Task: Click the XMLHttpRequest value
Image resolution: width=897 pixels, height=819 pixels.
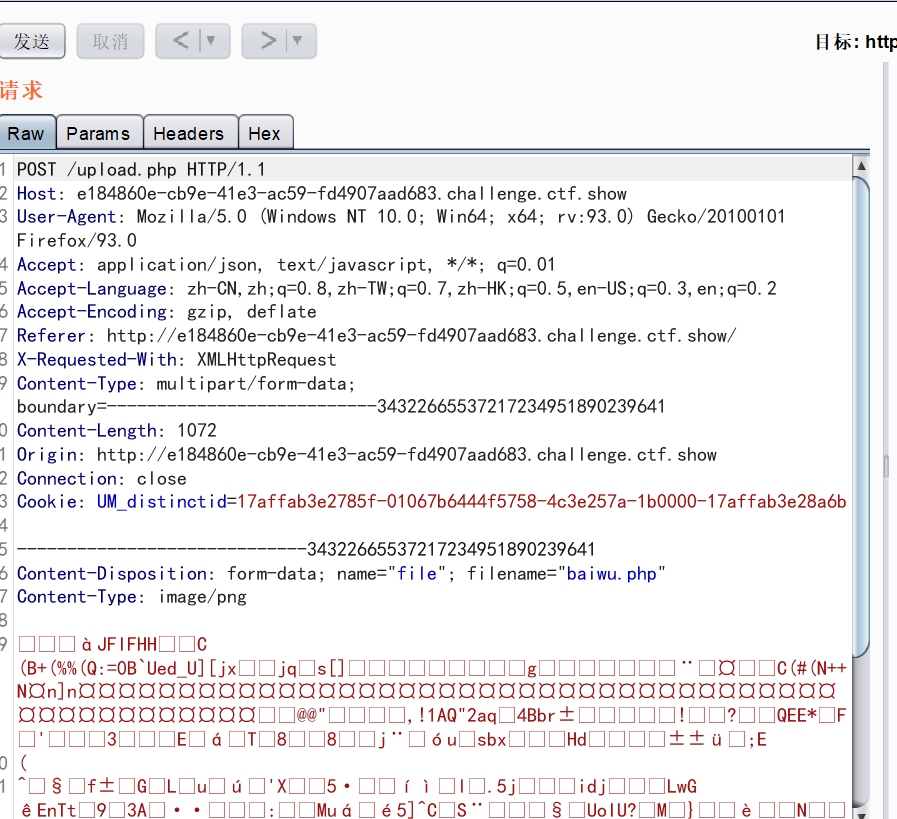Action: pyautogui.click(x=267, y=360)
